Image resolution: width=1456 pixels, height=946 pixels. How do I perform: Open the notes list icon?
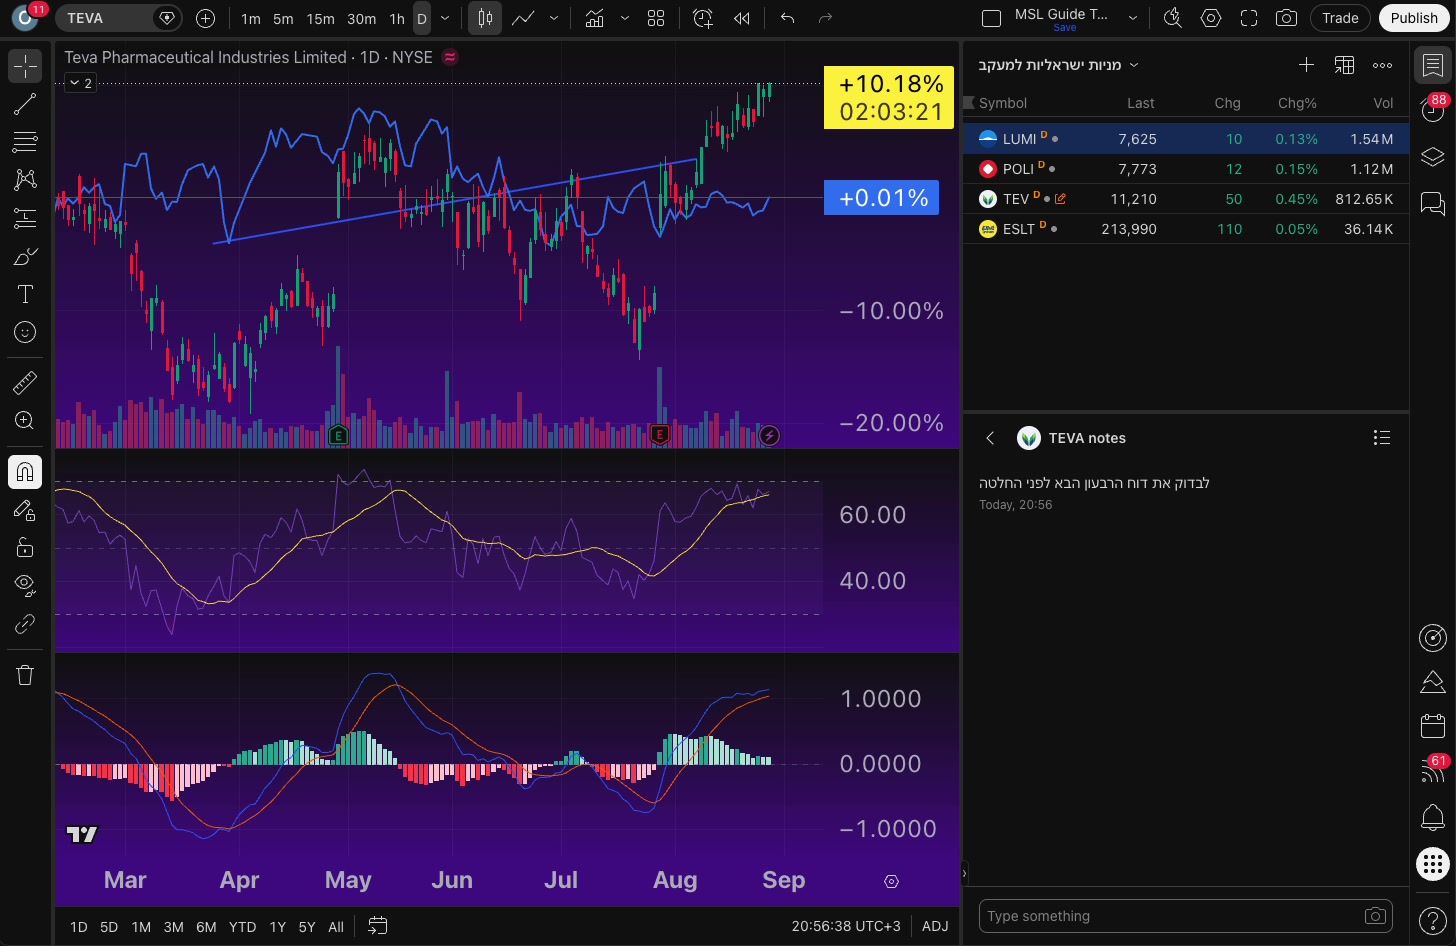click(1382, 438)
